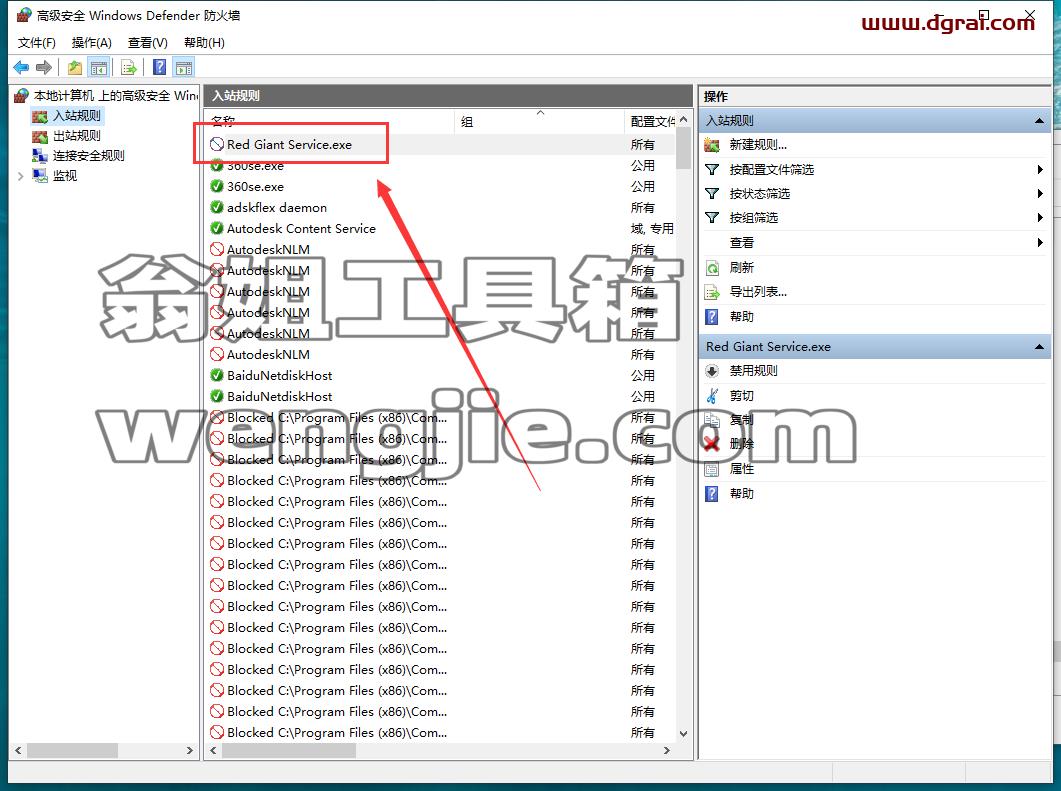
Task: Open the 查看(V) menu
Action: [148, 43]
